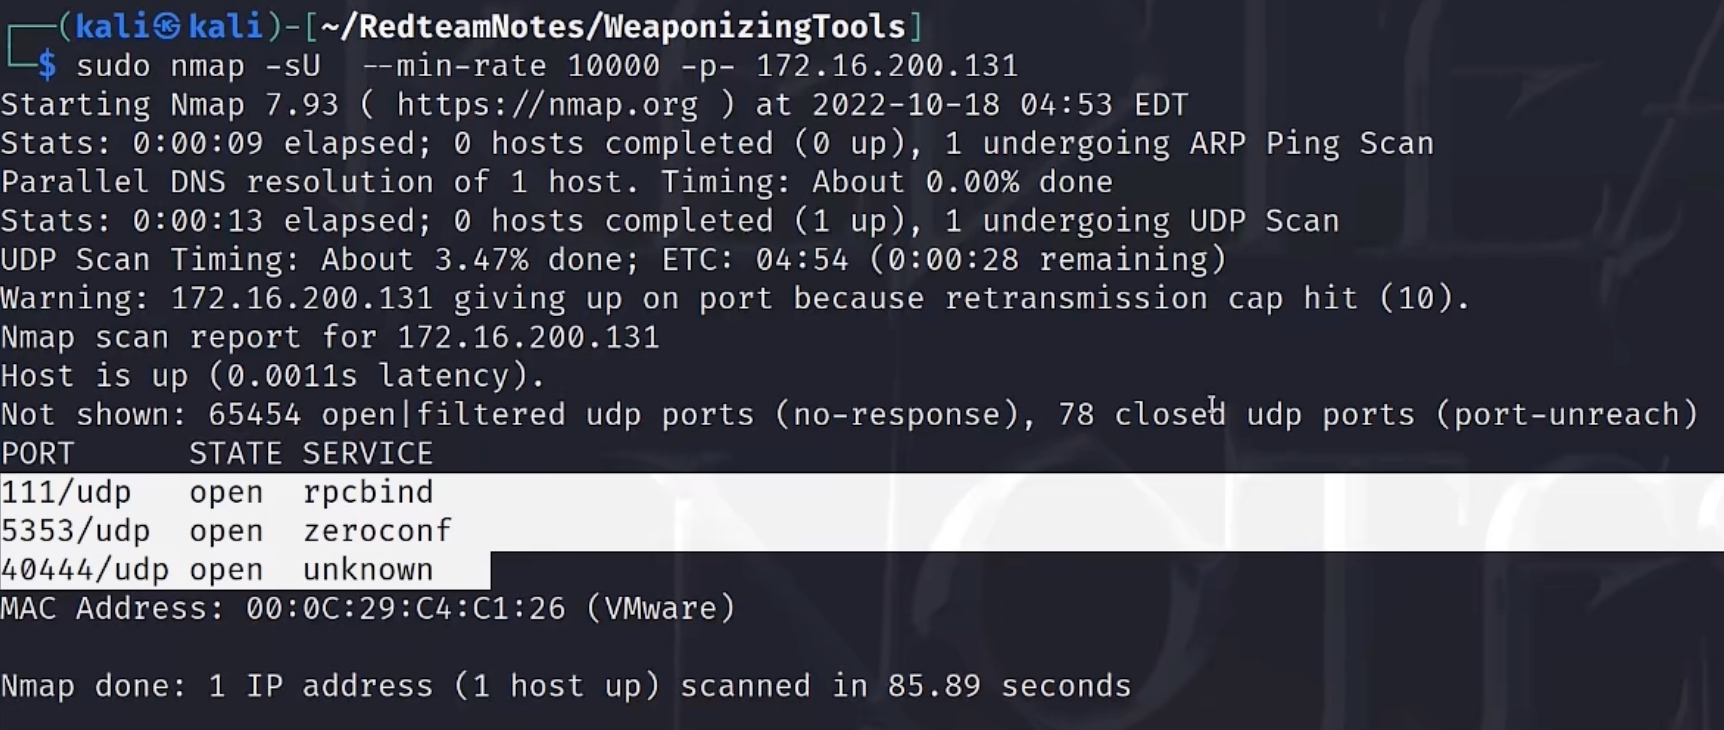Click the PORT column header
This screenshot has height=730, width=1724.
coord(38,454)
